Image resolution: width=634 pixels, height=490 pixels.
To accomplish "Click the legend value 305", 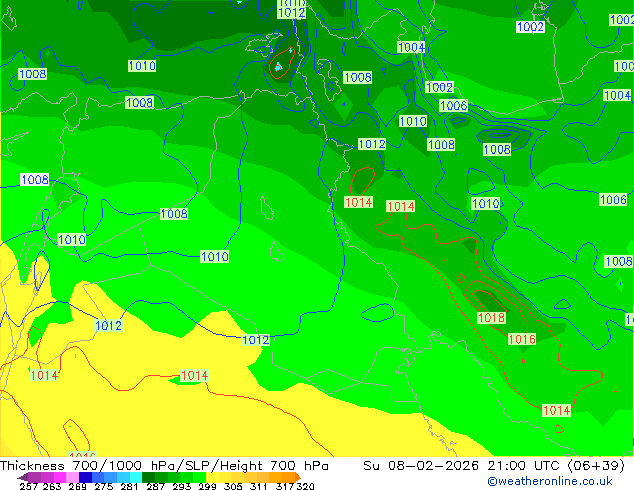I will pos(233,486).
